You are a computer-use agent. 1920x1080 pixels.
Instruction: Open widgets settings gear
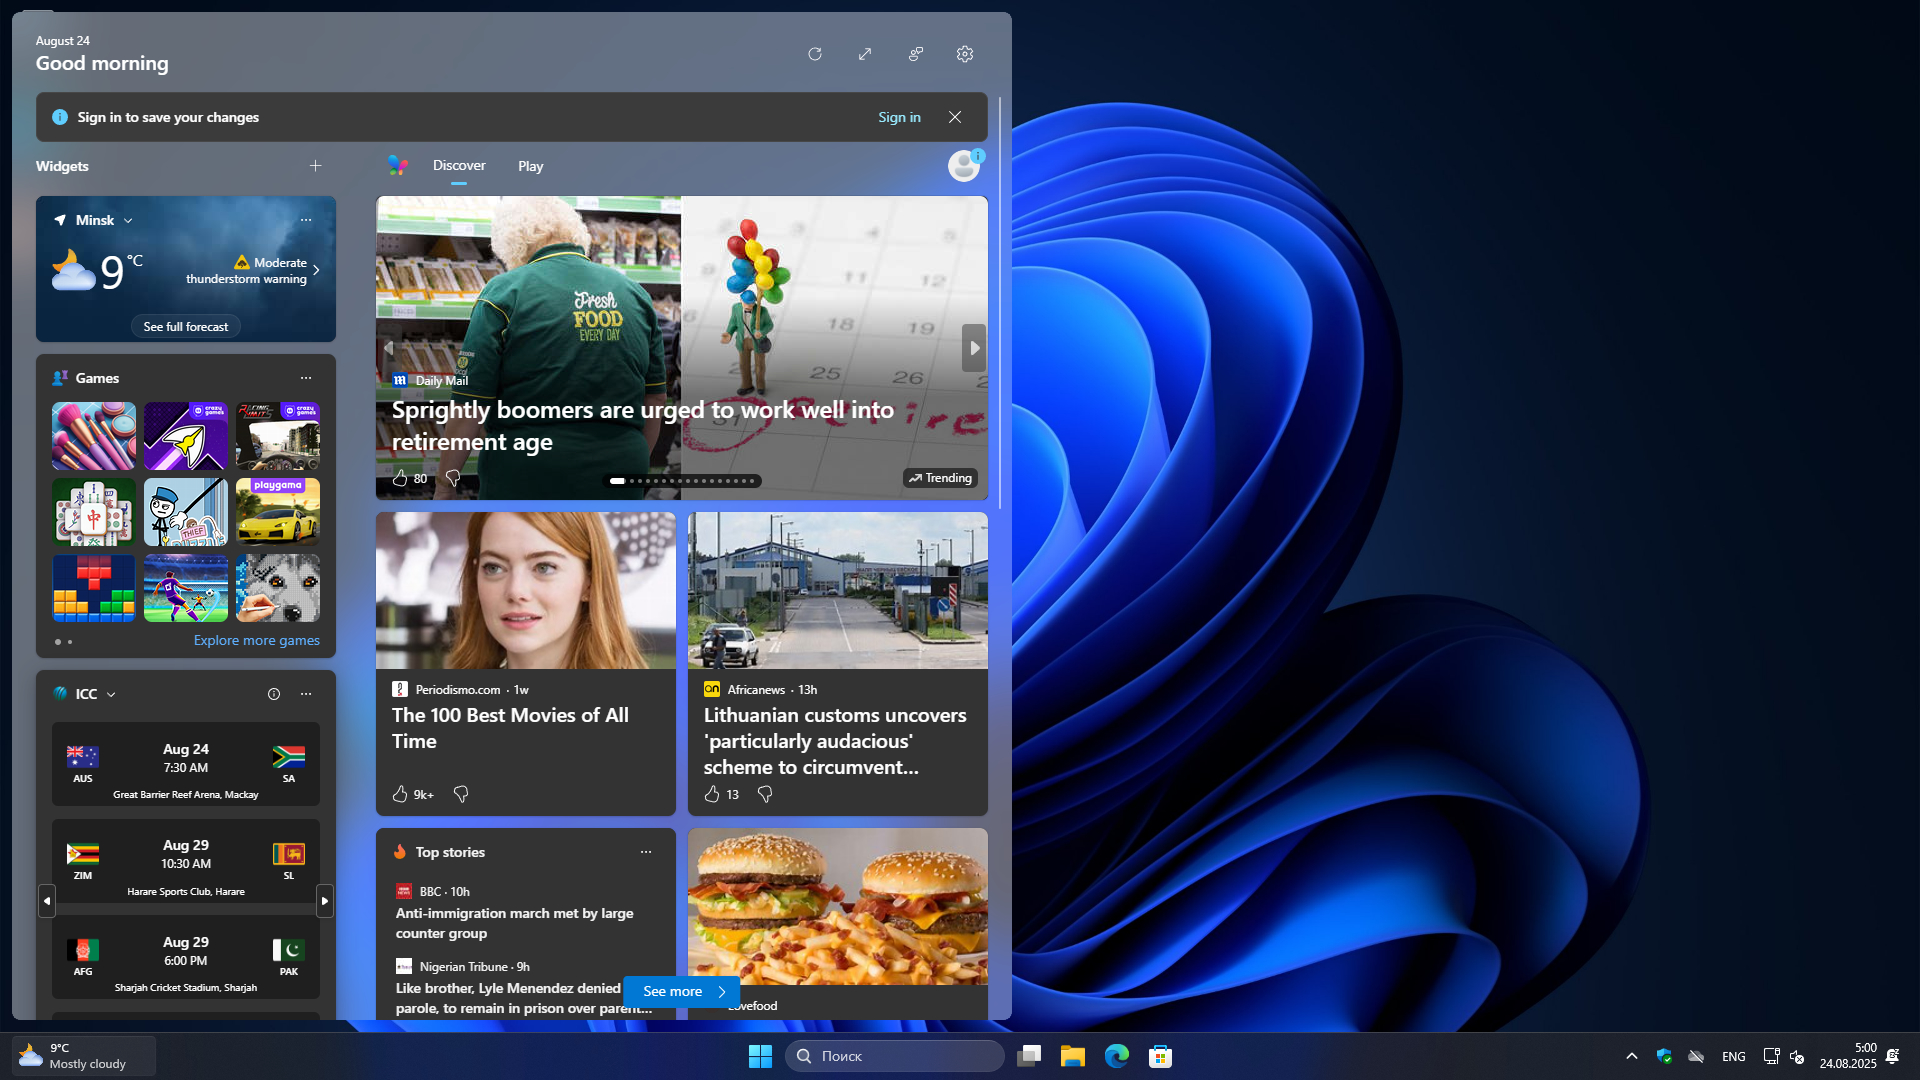point(965,54)
